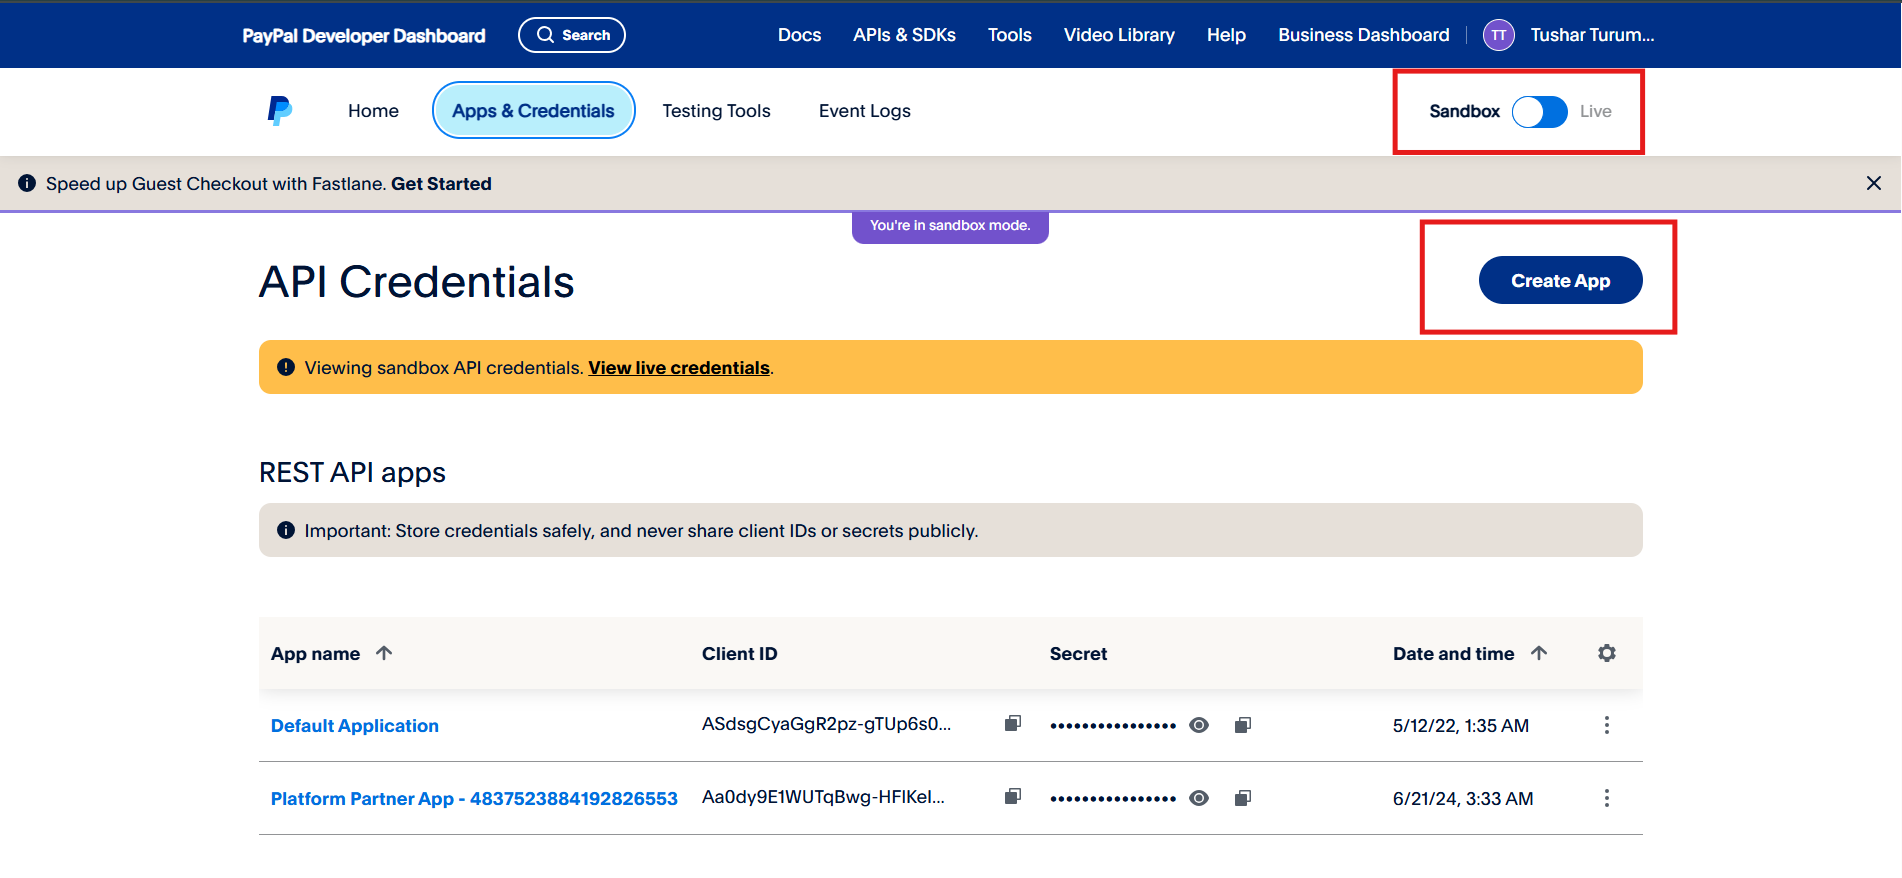
Task: Reveal the Default Application secret
Action: tap(1199, 725)
